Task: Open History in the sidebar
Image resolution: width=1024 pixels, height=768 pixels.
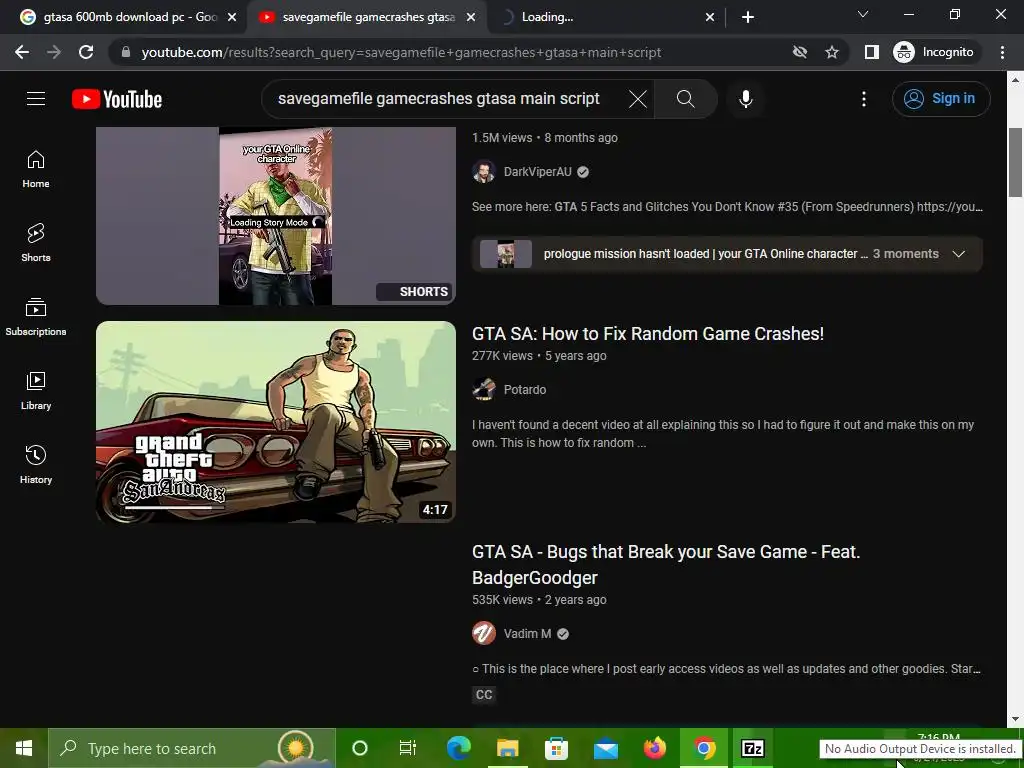Action: click(x=36, y=464)
